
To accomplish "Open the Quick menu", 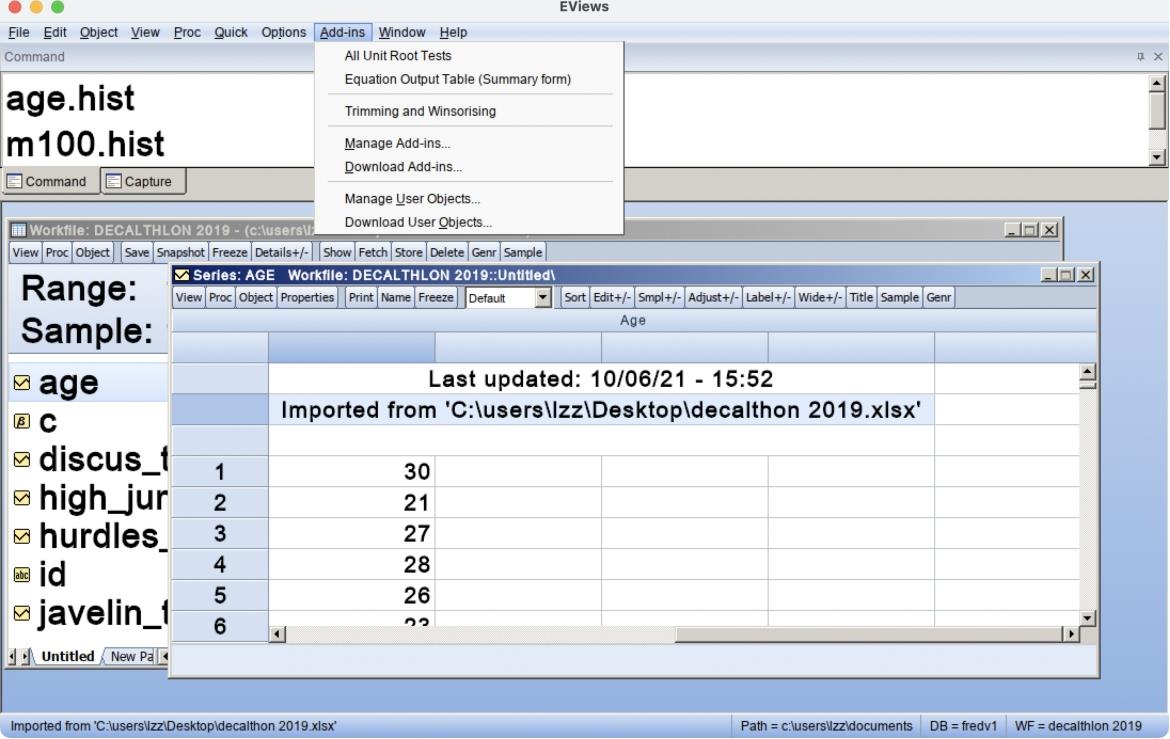I will coord(231,32).
